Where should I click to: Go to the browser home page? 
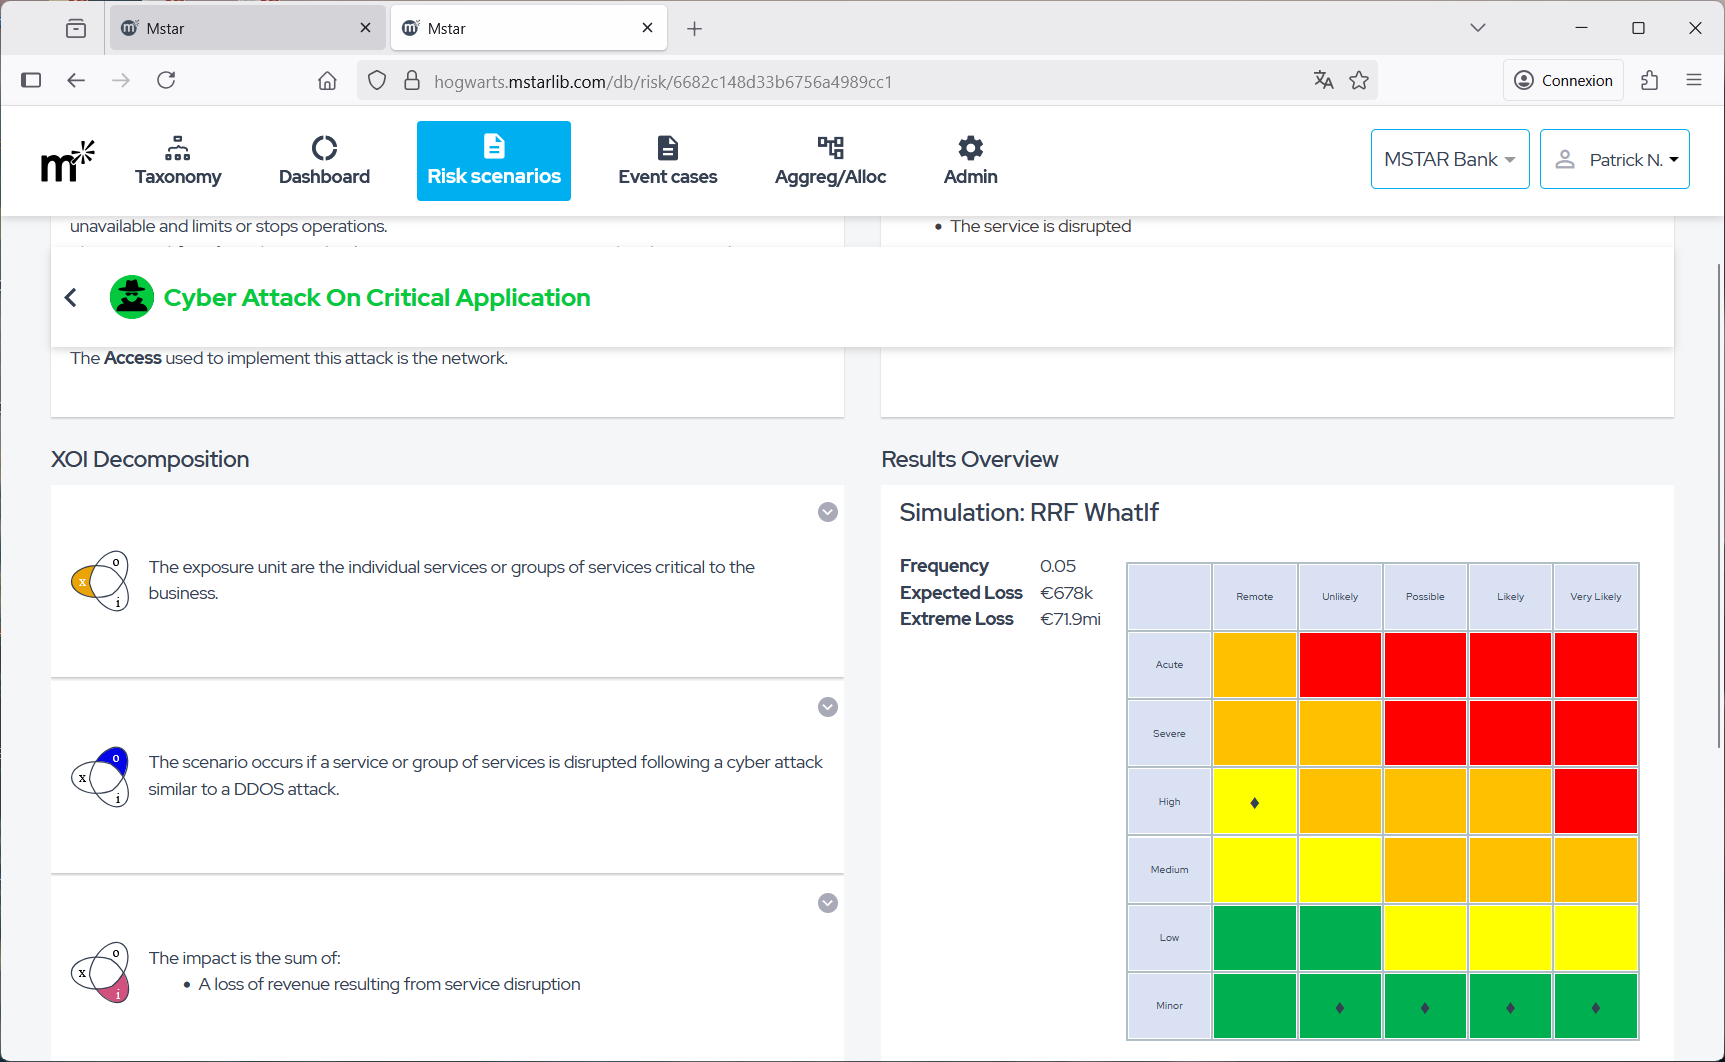(x=327, y=80)
